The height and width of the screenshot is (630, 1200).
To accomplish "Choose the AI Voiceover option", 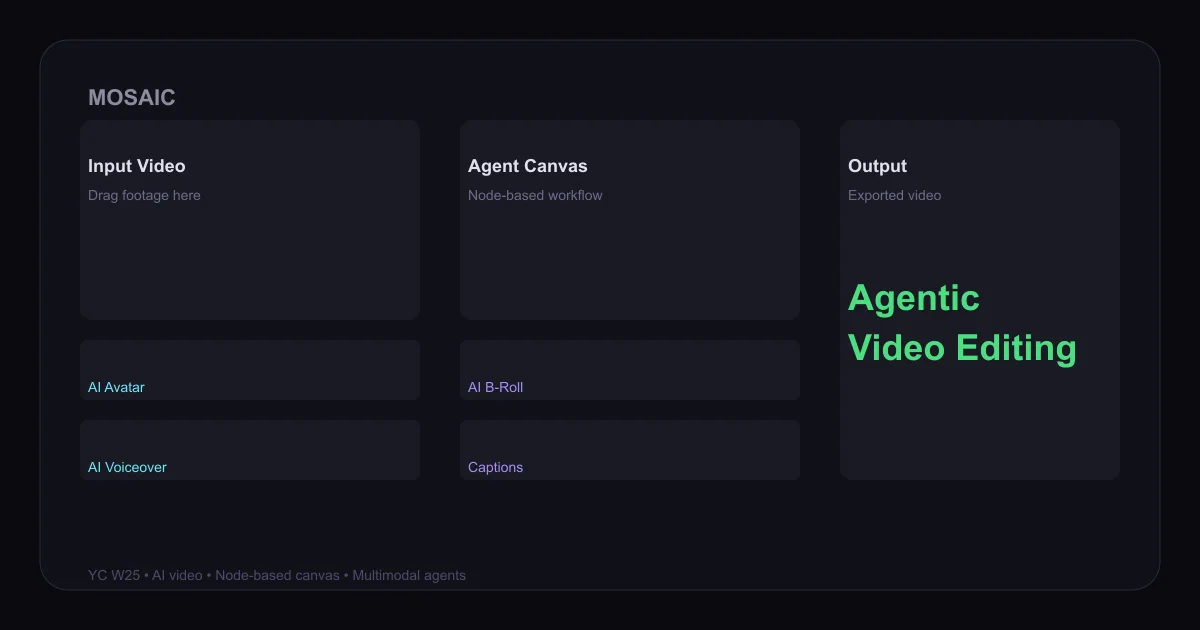I will 250,450.
